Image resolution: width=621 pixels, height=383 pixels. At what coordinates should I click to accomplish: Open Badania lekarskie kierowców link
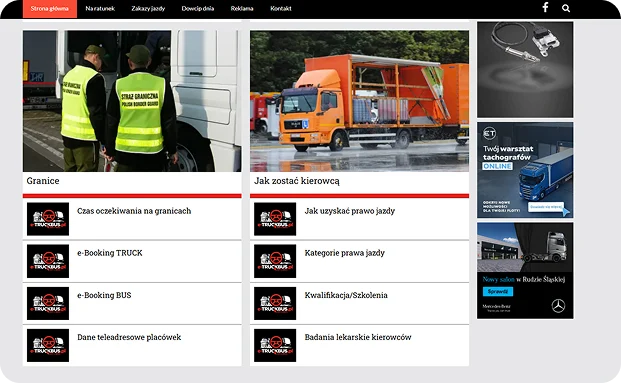358,337
